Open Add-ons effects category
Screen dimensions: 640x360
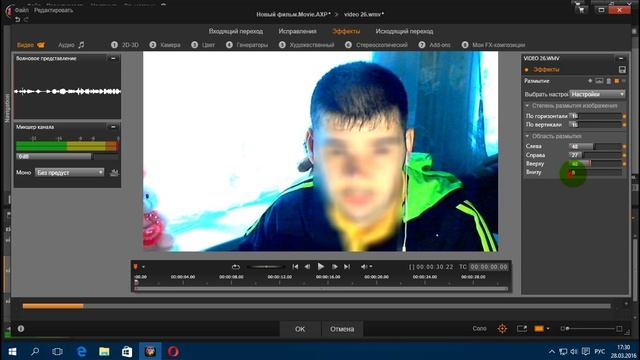coord(435,45)
